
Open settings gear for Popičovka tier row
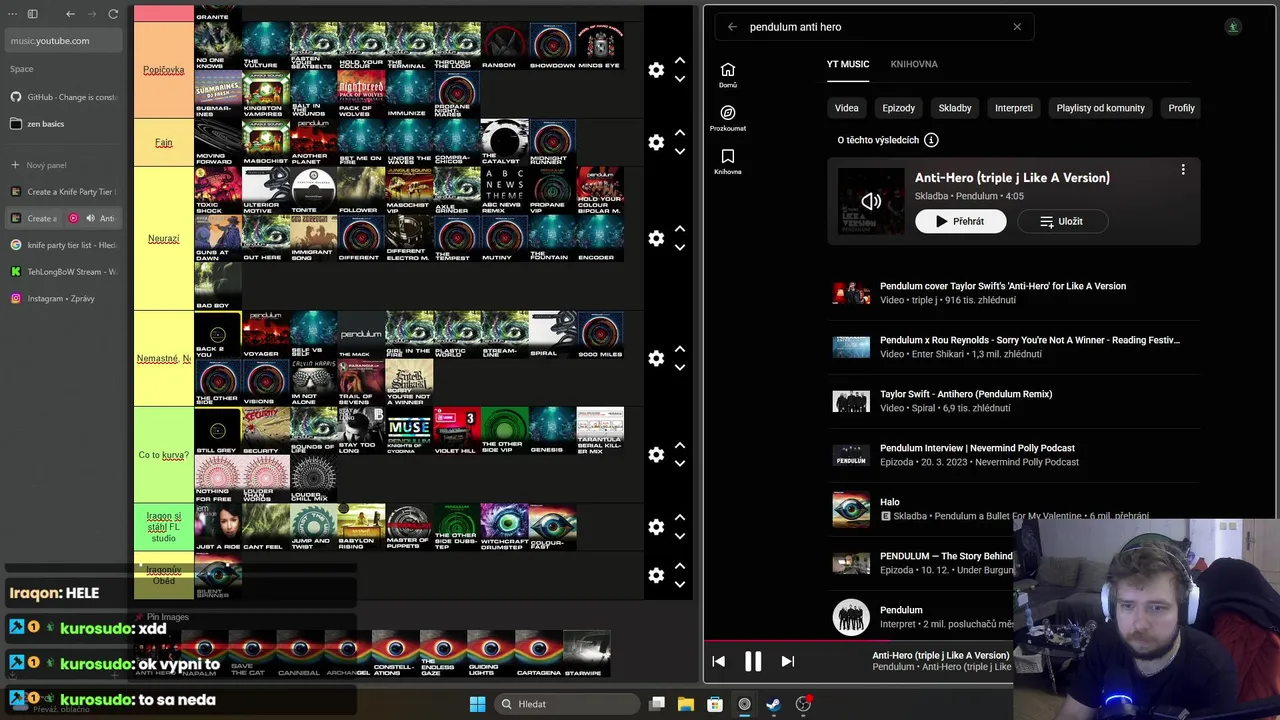coord(656,70)
